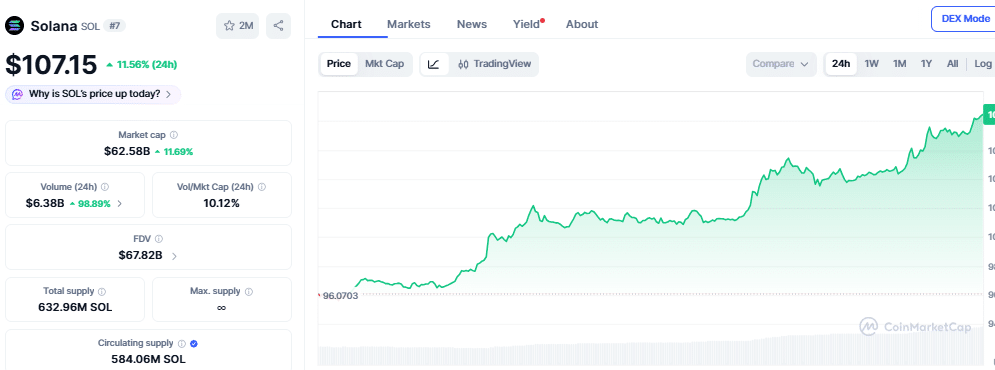Image resolution: width=995 pixels, height=370 pixels.
Task: Click the $107.15 price value
Action: [x=51, y=64]
